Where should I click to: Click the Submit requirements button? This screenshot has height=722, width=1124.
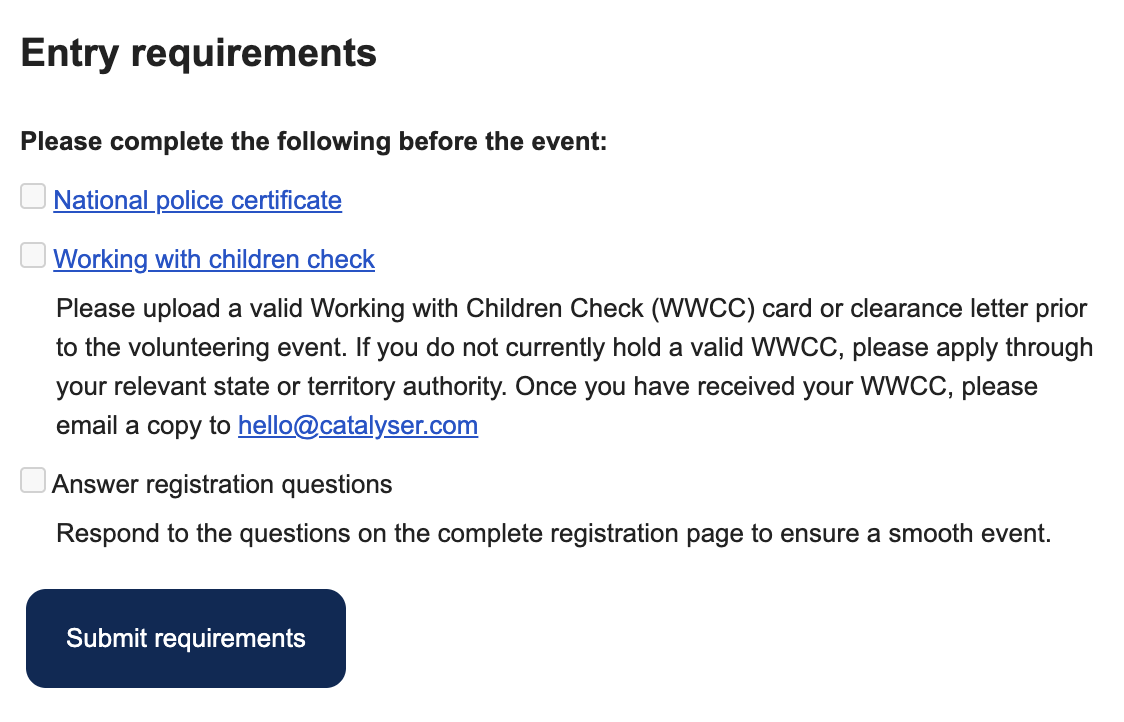point(186,638)
